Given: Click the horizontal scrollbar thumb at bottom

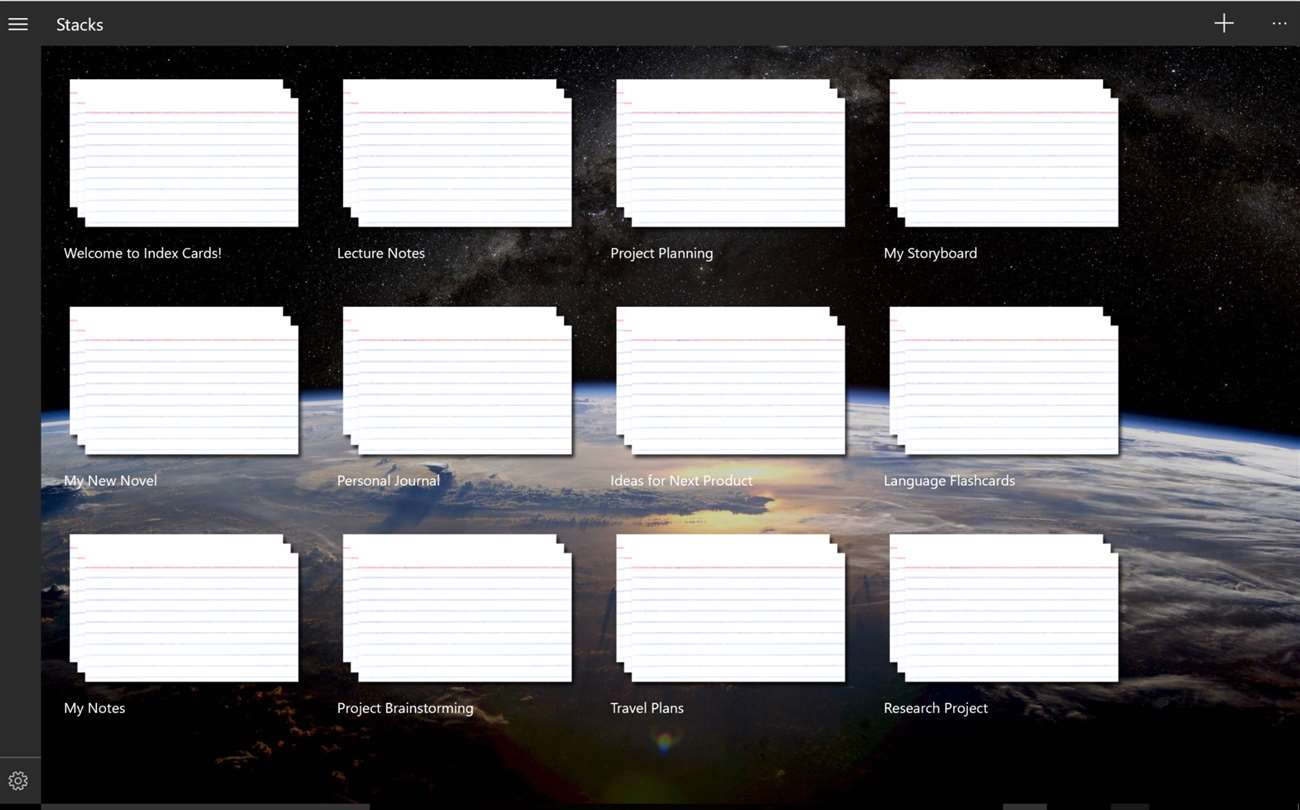Looking at the screenshot, I should (205, 806).
